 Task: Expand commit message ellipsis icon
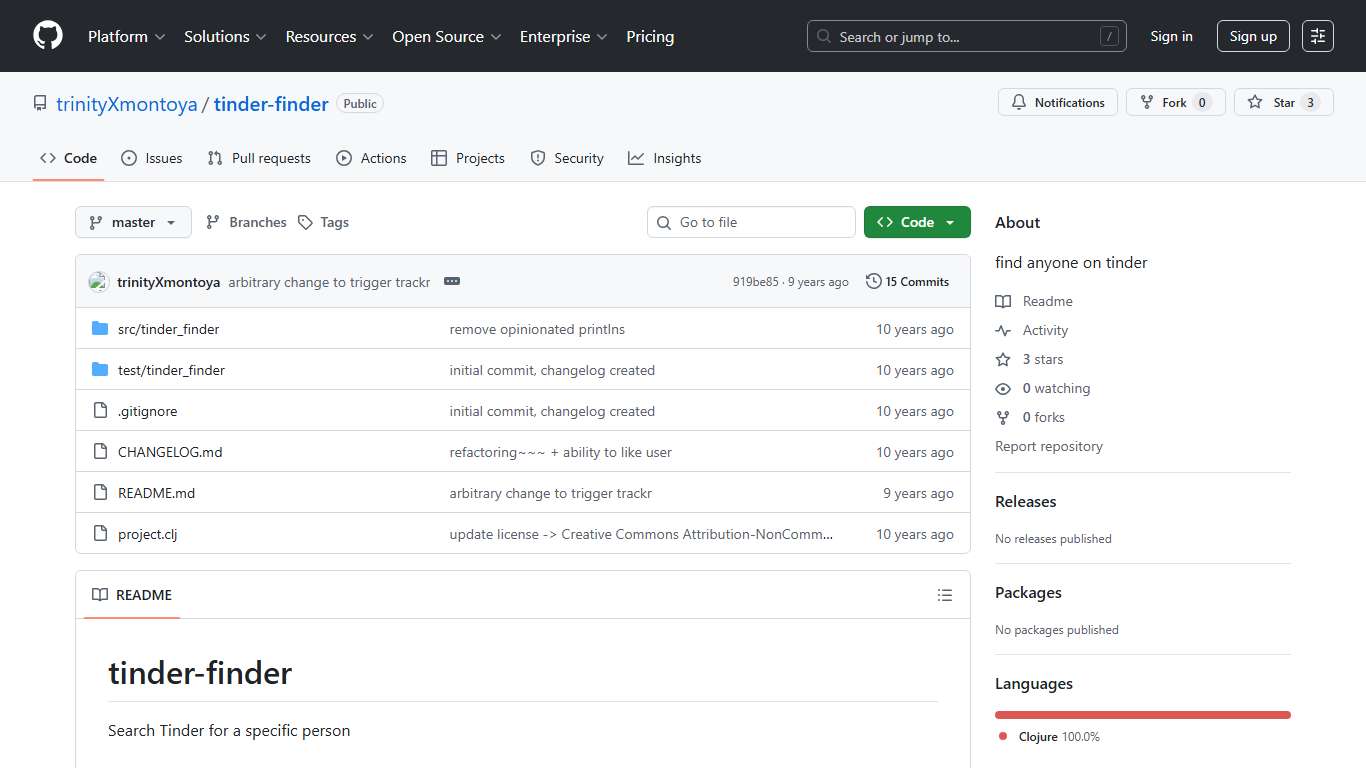(452, 282)
